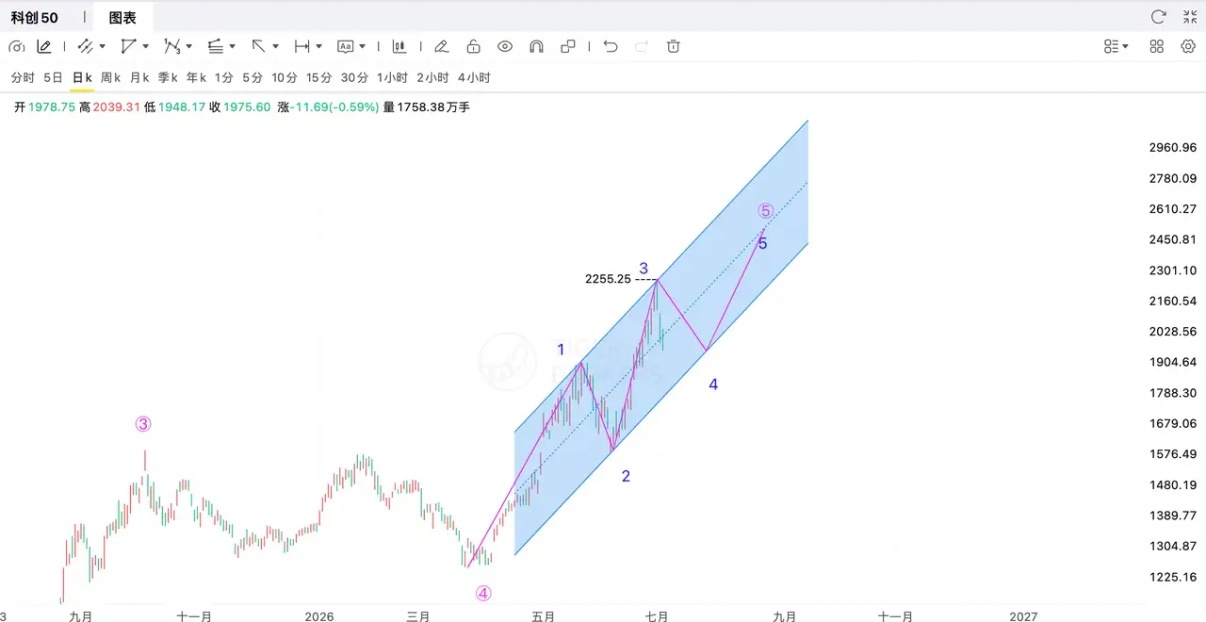Image resolution: width=1206 pixels, height=622 pixels.
Task: Click the clone drawing icon
Action: point(568,46)
